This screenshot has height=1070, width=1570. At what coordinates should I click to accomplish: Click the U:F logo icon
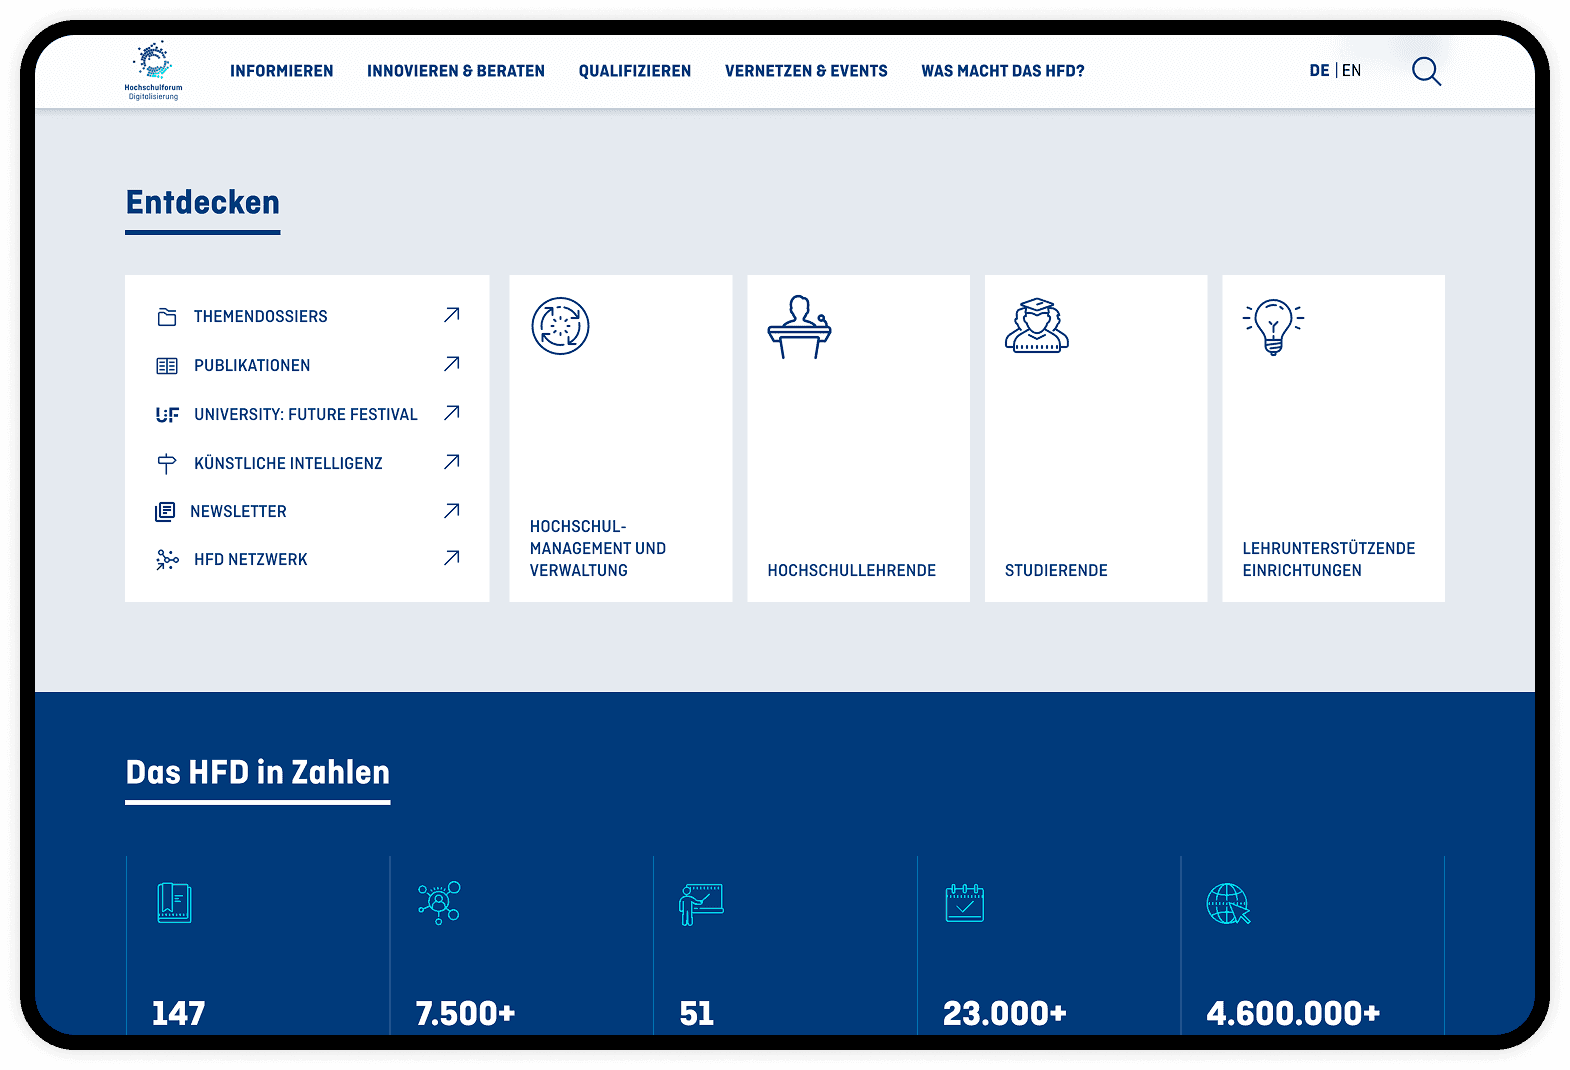pos(167,414)
